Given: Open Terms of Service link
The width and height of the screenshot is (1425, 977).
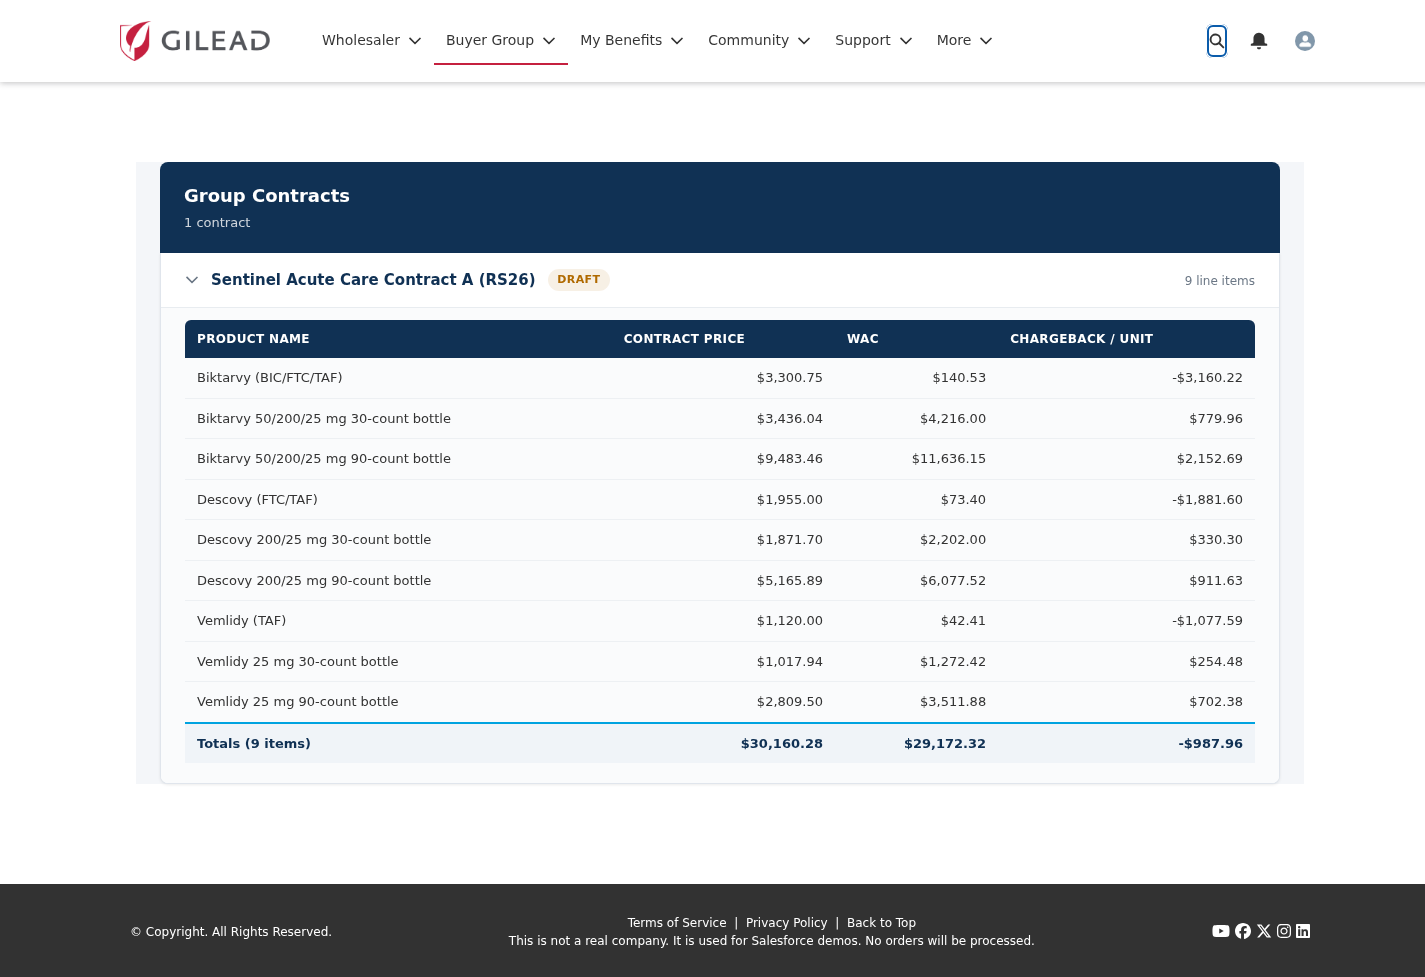Looking at the screenshot, I should 677,923.
